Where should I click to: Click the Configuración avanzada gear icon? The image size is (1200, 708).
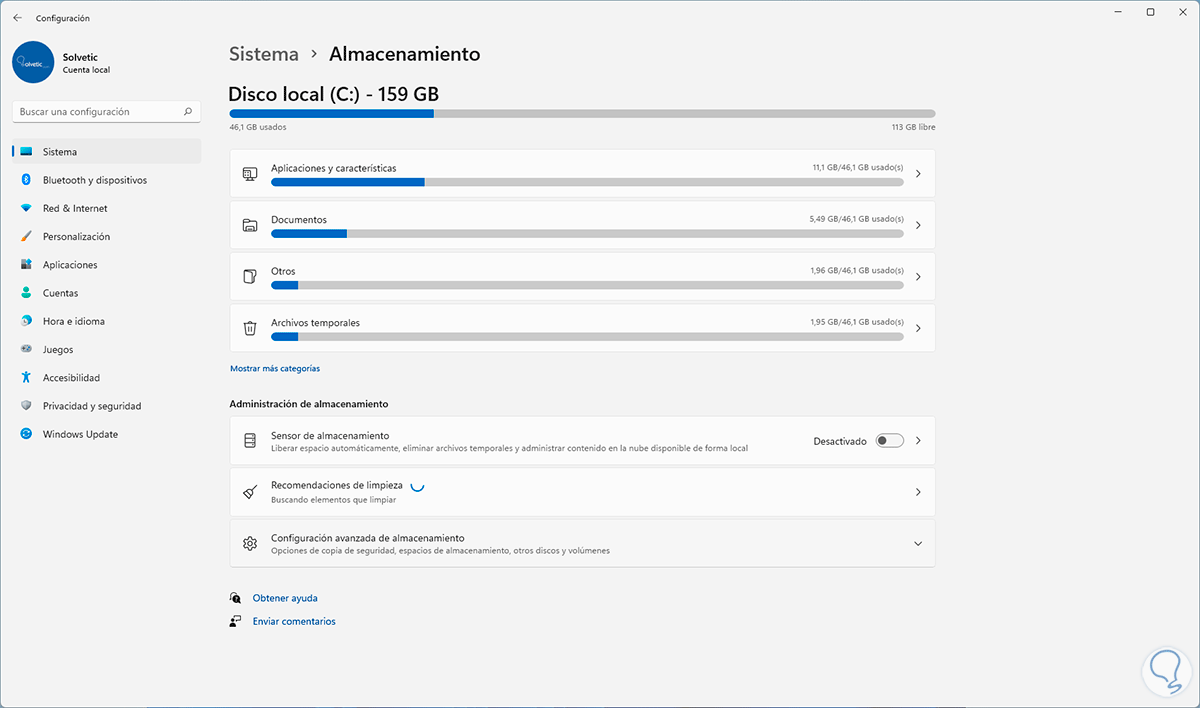pos(250,544)
